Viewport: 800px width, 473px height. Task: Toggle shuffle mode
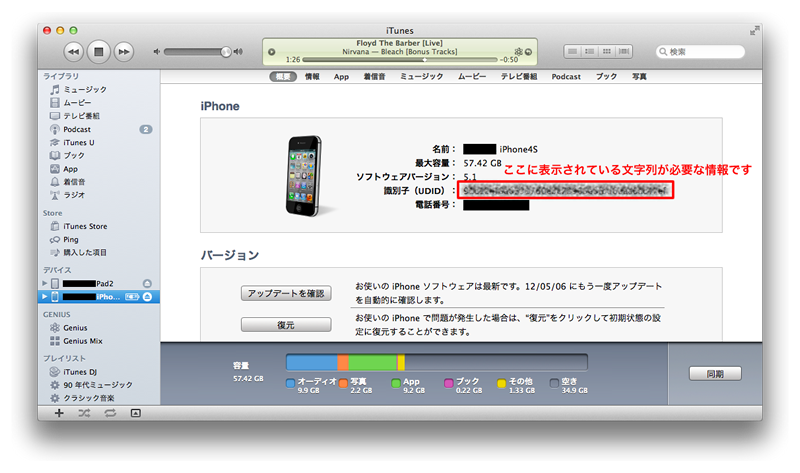(84, 413)
